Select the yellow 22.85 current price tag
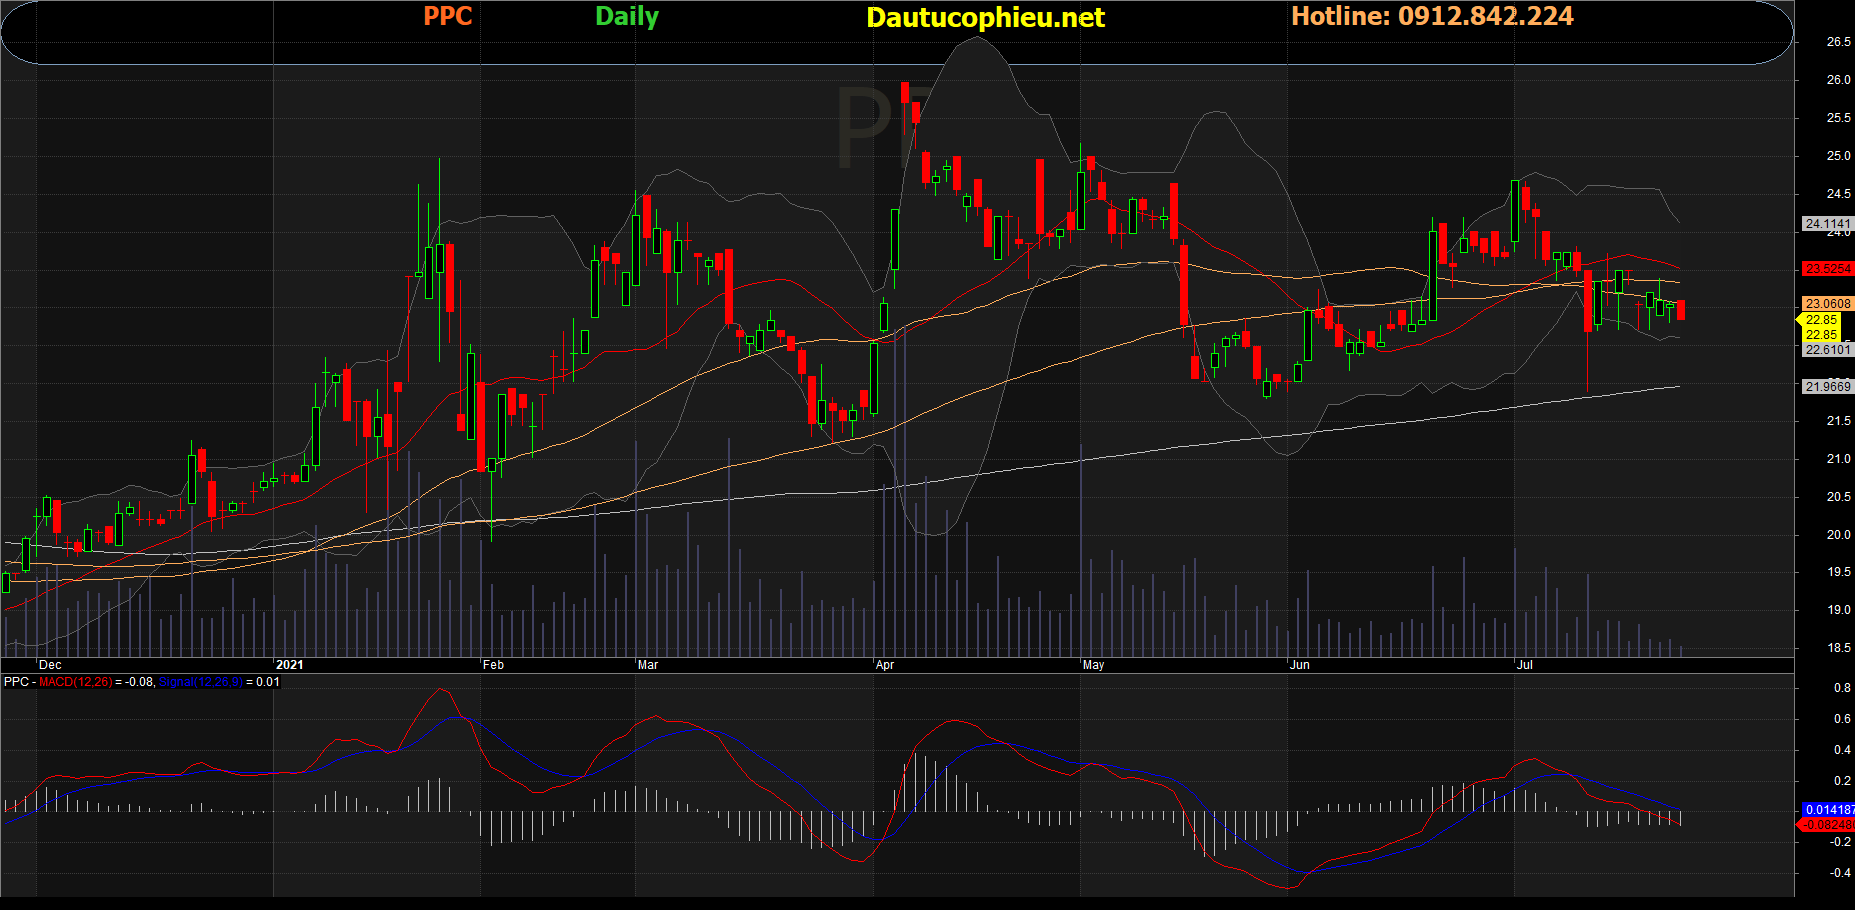The width and height of the screenshot is (1855, 910). pos(1820,321)
